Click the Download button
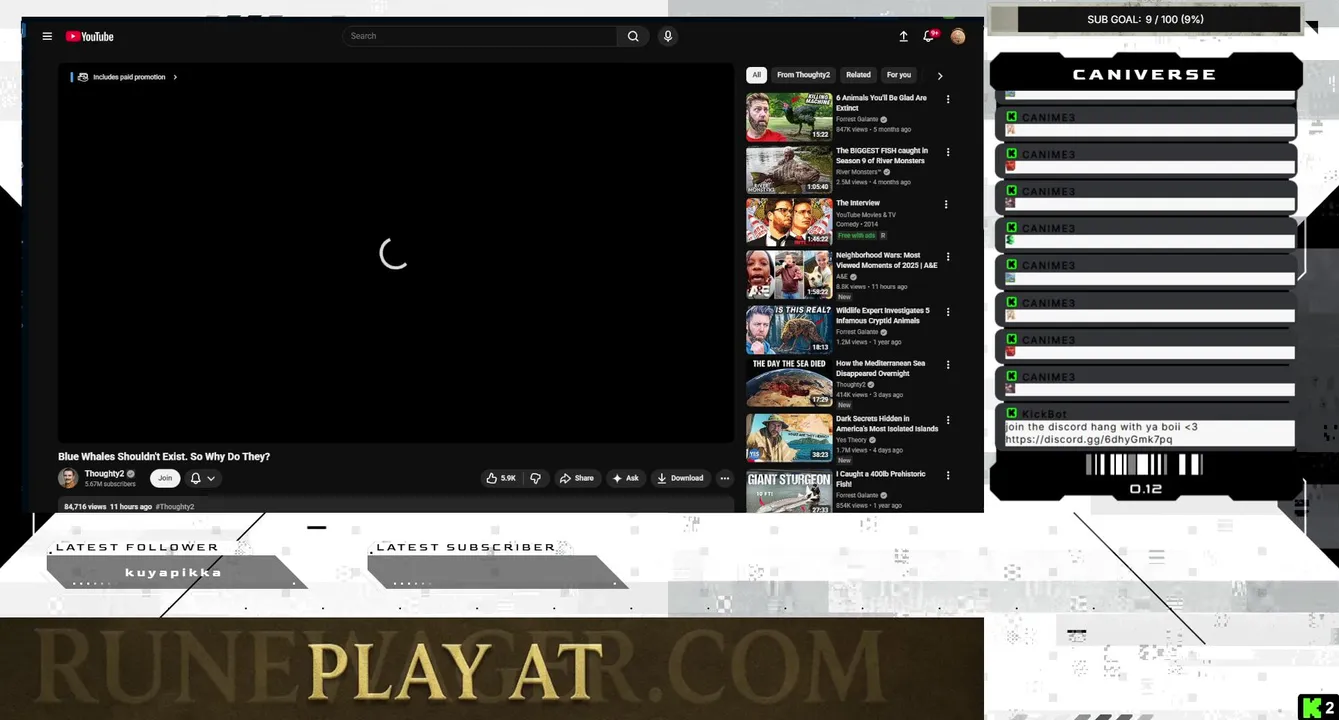This screenshot has height=720, width=1339. pyautogui.click(x=680, y=478)
